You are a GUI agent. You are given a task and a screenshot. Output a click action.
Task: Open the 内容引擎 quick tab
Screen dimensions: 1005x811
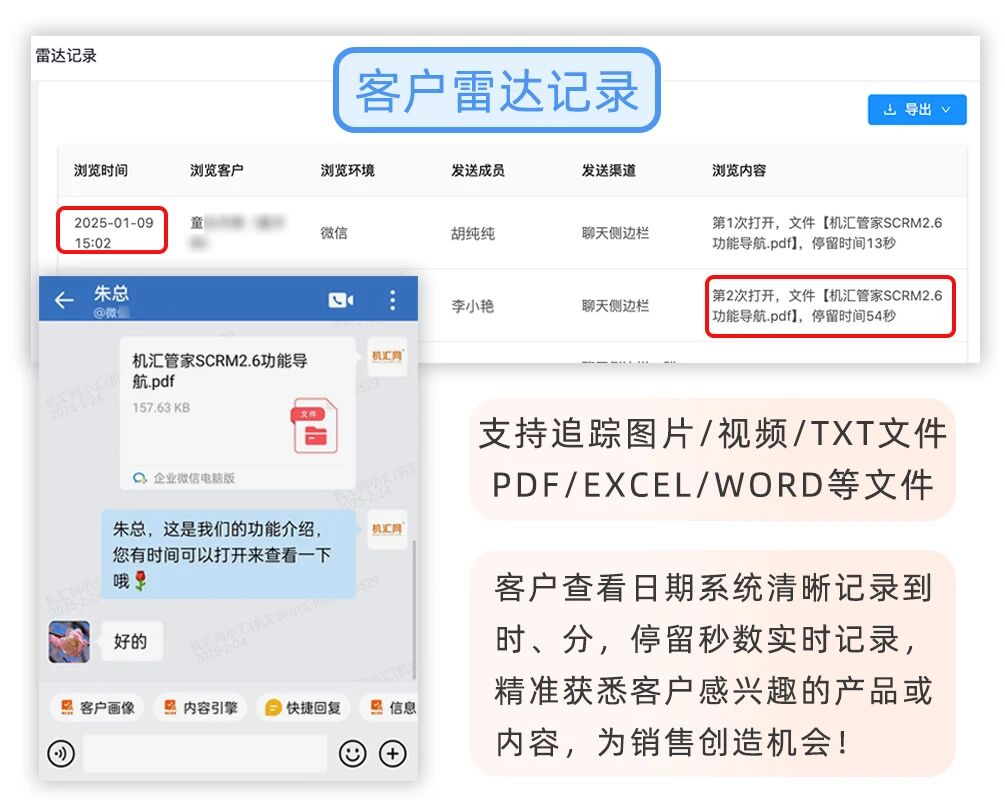pyautogui.click(x=200, y=707)
